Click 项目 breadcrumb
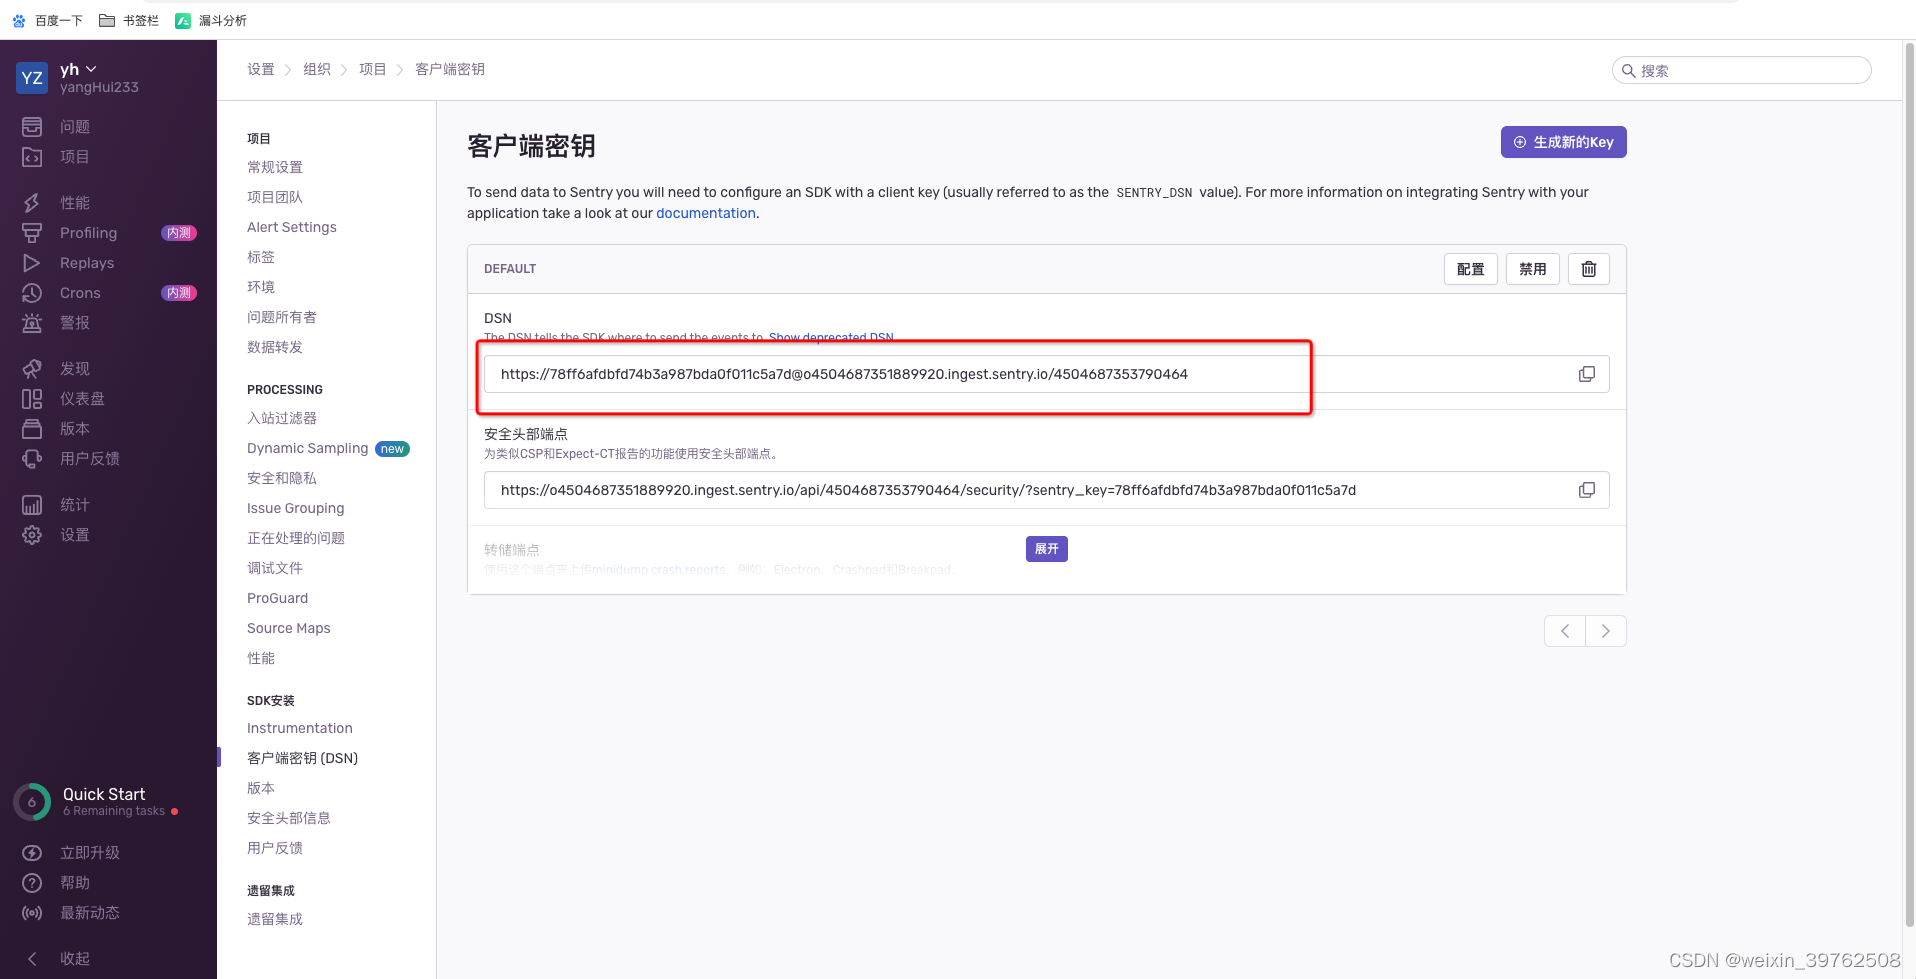The width and height of the screenshot is (1916, 979). (373, 69)
